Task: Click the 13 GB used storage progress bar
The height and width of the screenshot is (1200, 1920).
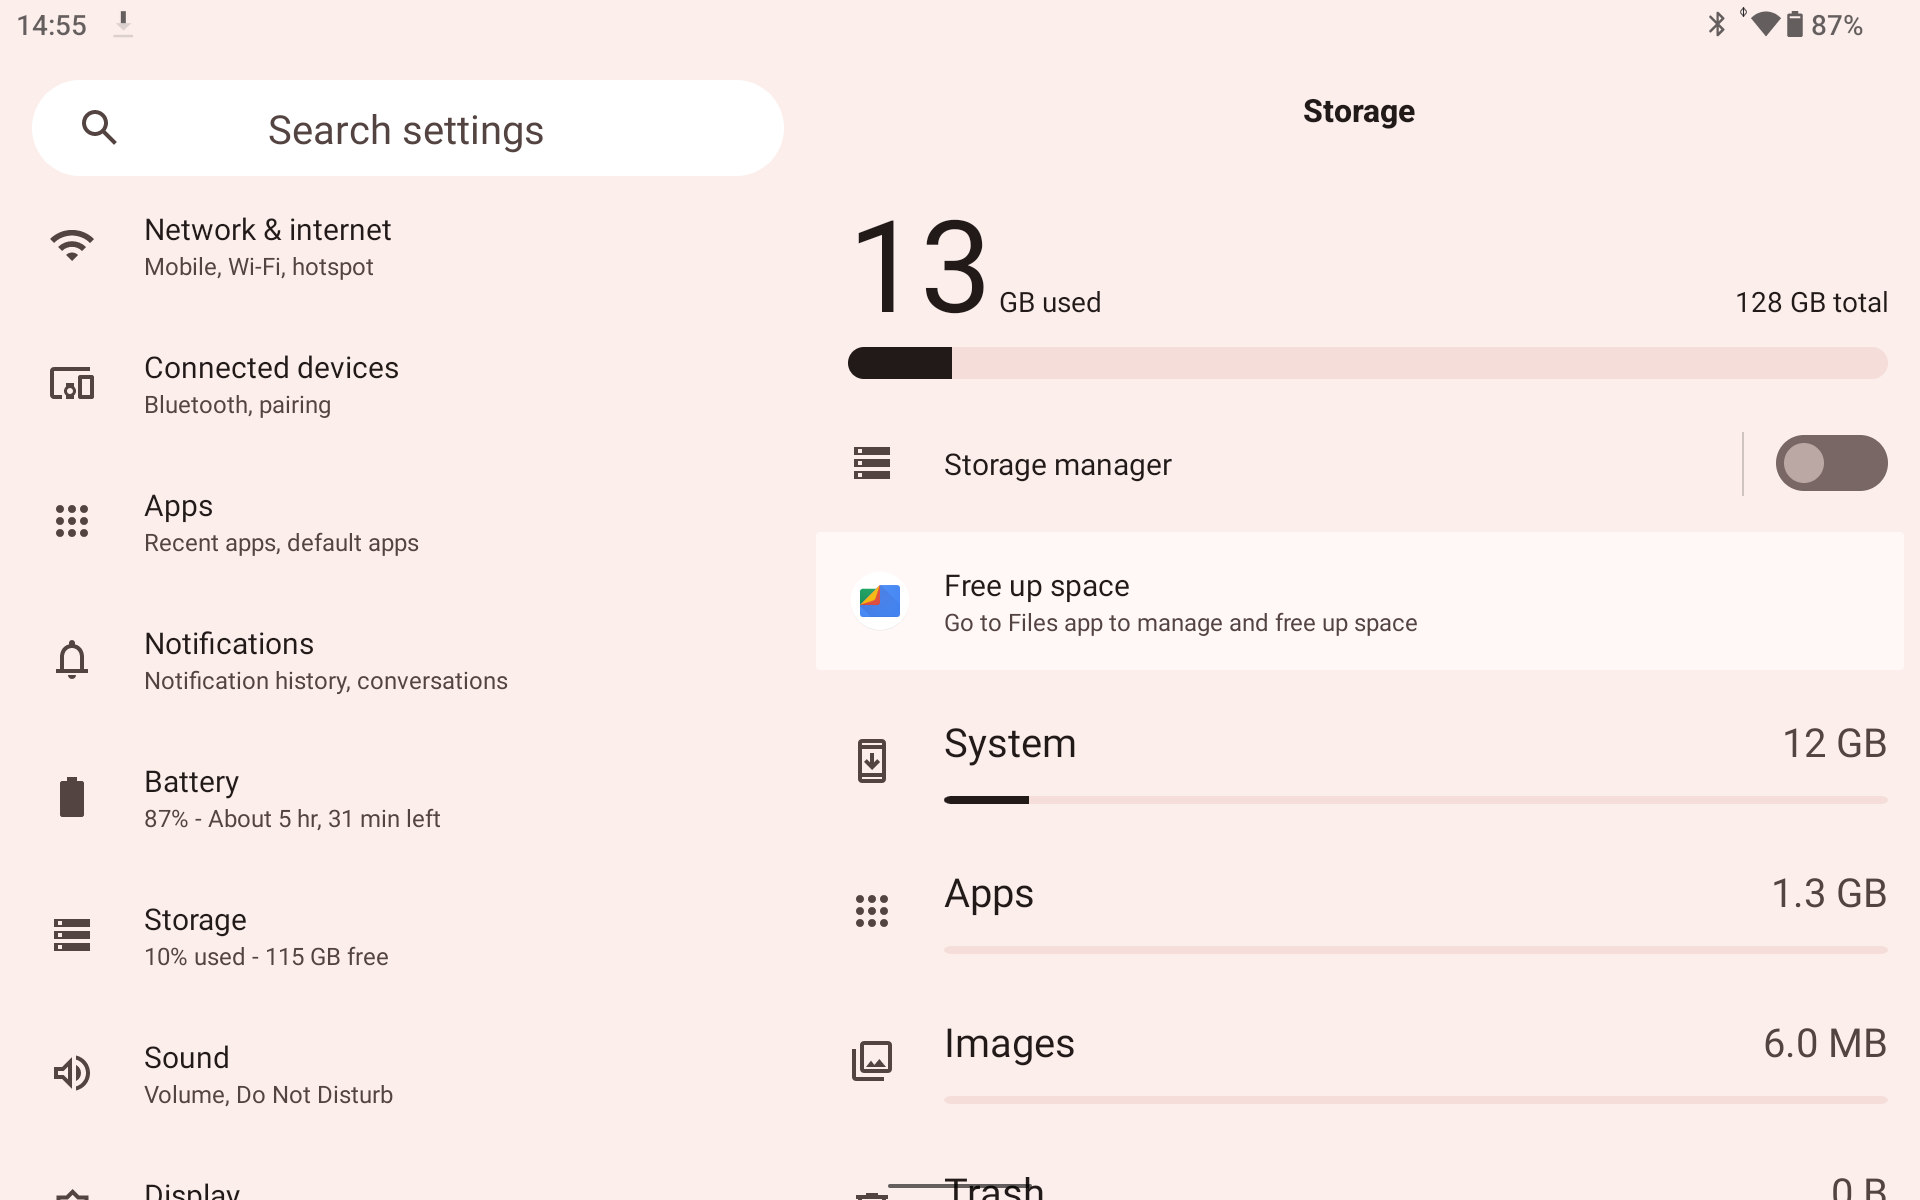Action: pos(1367,363)
